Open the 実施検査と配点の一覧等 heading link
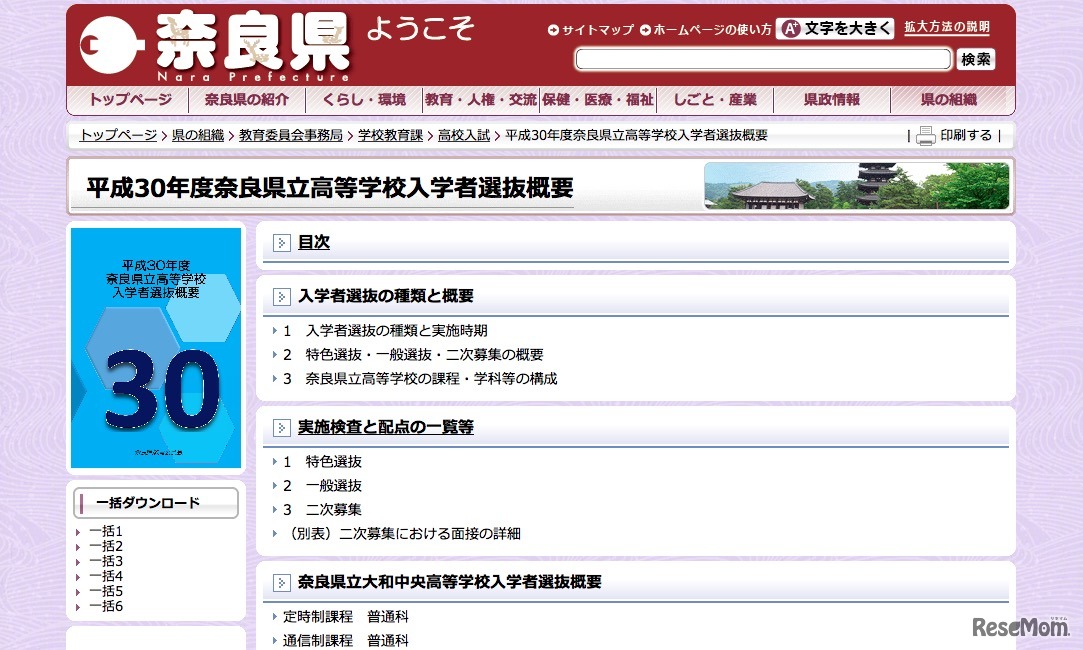Screen dimensions: 1083x650 385,428
